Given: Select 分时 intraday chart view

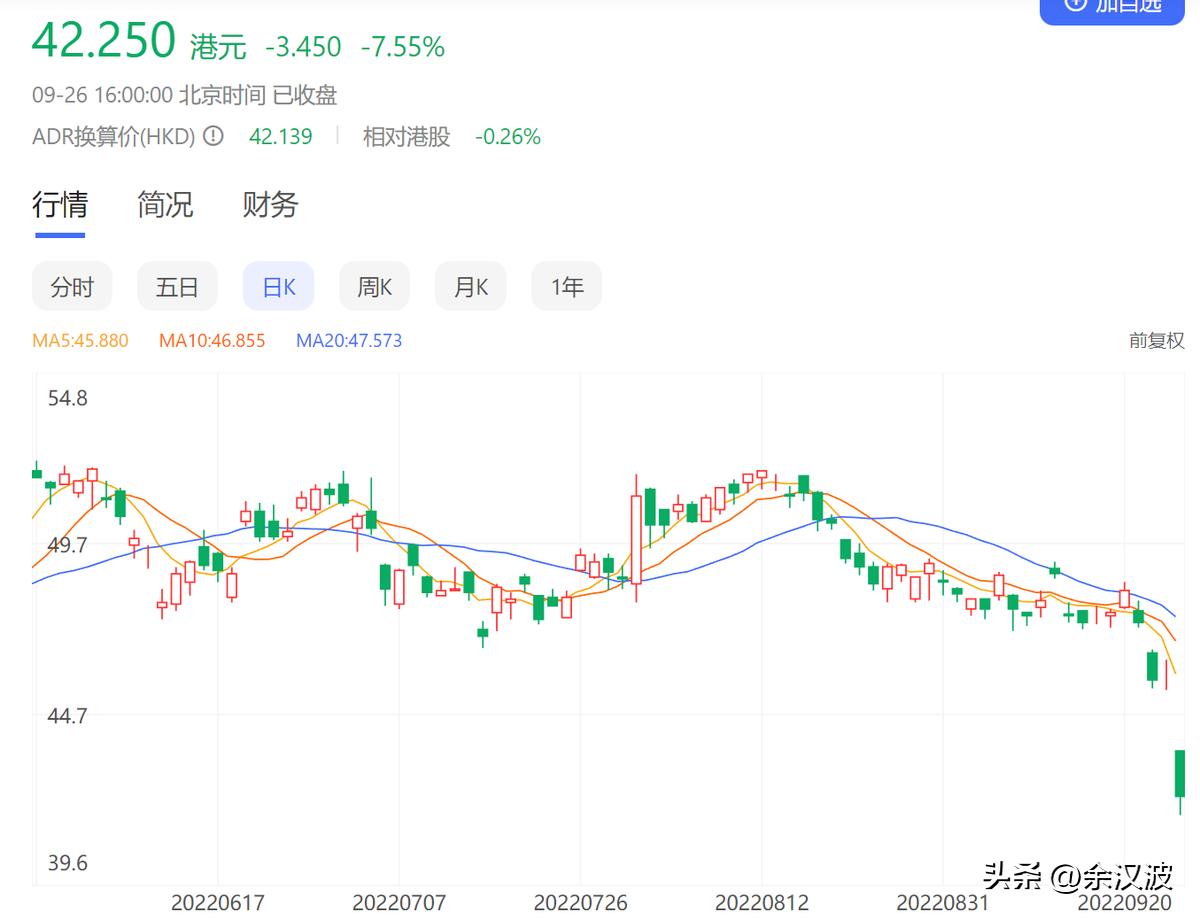Looking at the screenshot, I should pyautogui.click(x=71, y=286).
